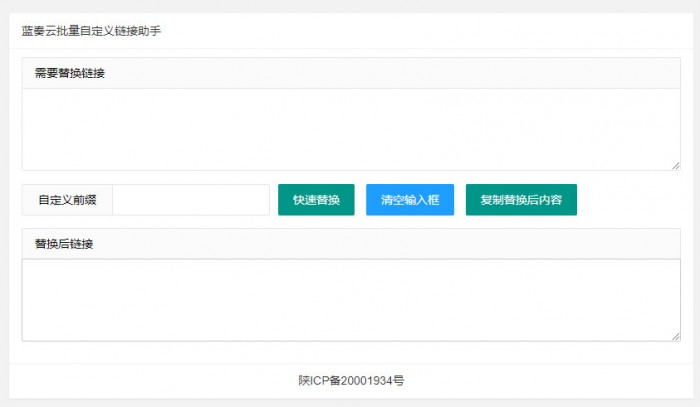Click the 蓝奏云批量自定义链接助手 page title

pos(92,31)
